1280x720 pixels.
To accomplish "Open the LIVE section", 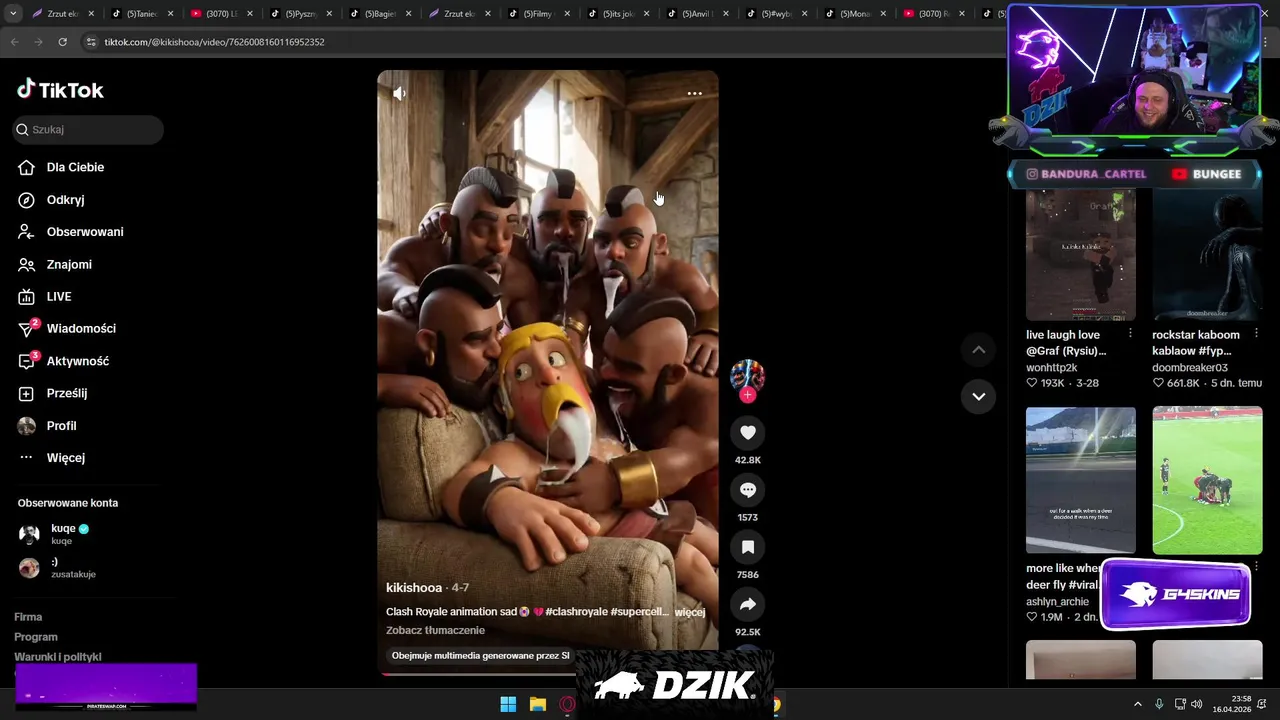I will point(45,297).
